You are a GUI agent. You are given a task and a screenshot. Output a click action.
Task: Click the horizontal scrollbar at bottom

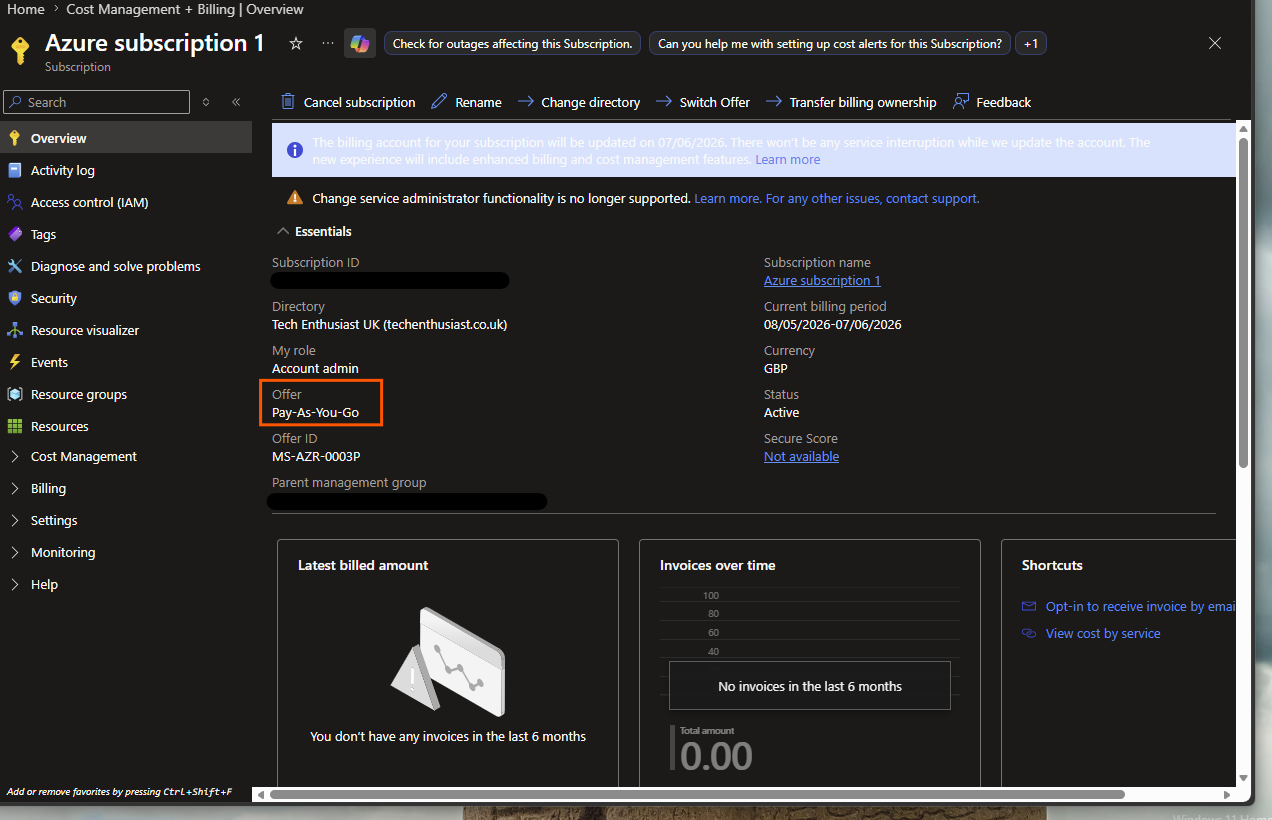coord(697,795)
